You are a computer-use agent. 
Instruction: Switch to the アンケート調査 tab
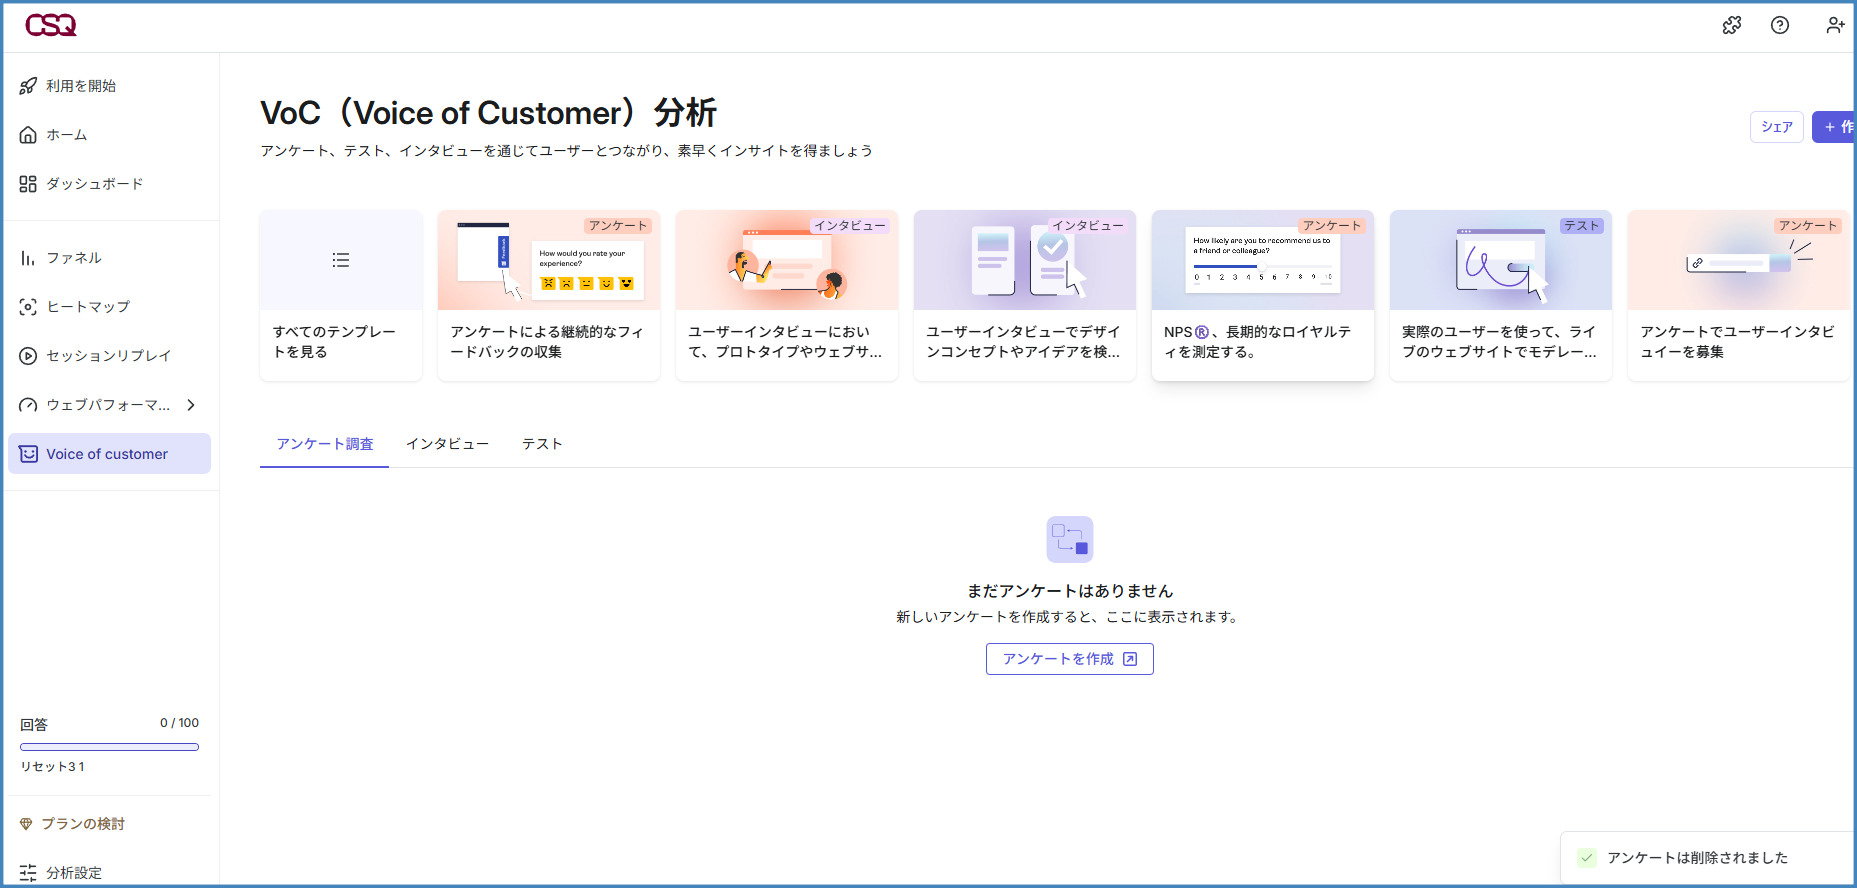(x=325, y=444)
